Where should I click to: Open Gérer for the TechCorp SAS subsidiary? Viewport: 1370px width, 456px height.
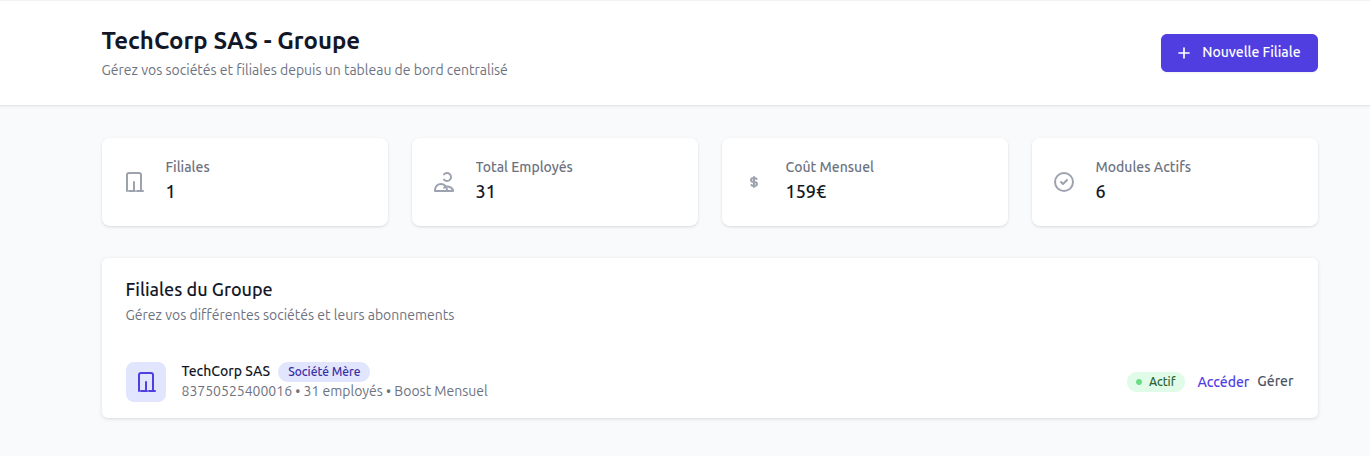coord(1275,381)
